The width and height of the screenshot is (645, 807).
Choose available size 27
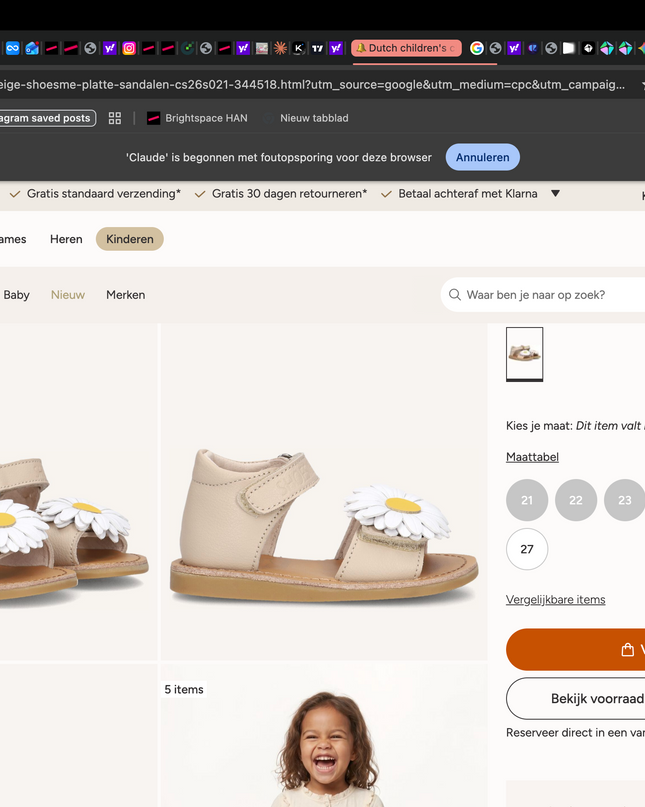coord(527,549)
